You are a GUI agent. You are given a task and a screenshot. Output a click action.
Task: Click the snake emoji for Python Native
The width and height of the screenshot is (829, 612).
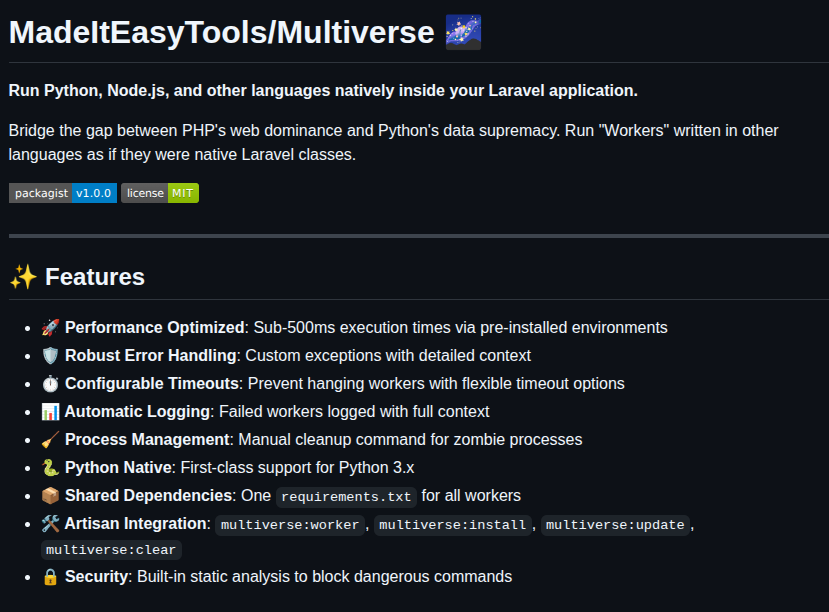(x=50, y=468)
